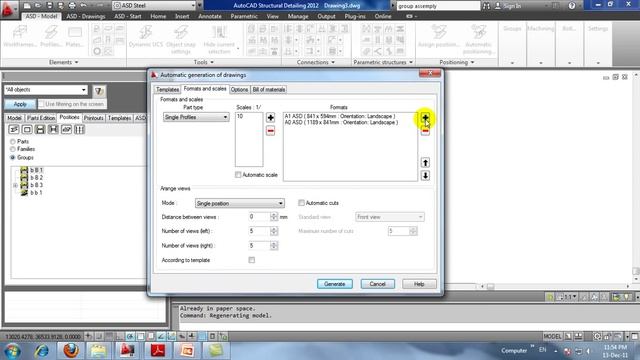
Task: Click the help question mark in title bar
Action: click(x=571, y=6)
